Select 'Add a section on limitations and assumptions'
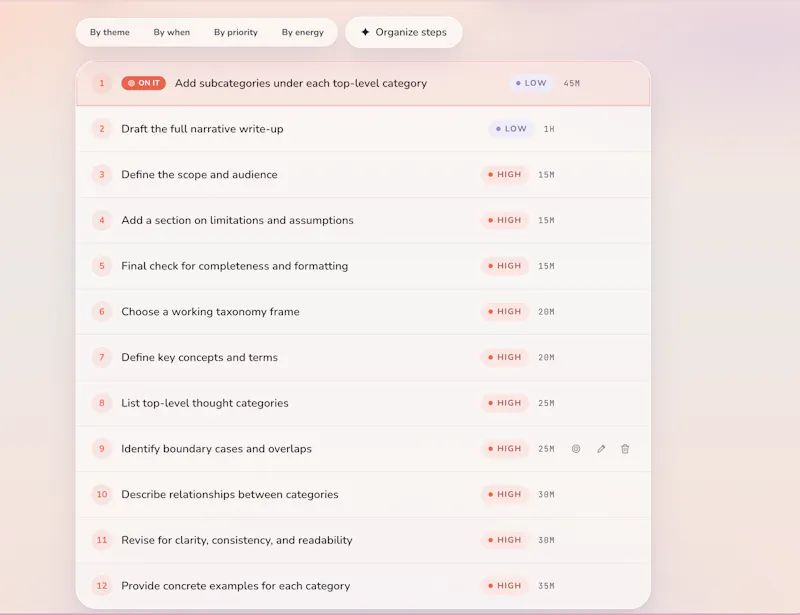This screenshot has width=800, height=615. click(x=237, y=220)
